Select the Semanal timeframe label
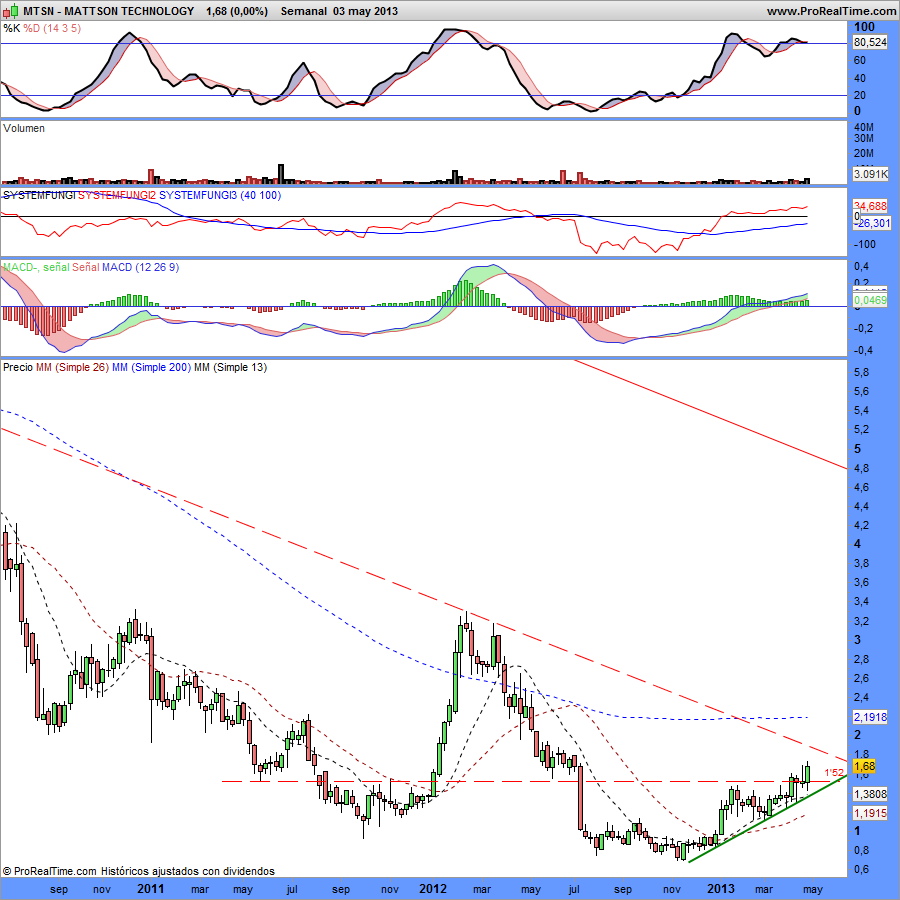 (303, 11)
